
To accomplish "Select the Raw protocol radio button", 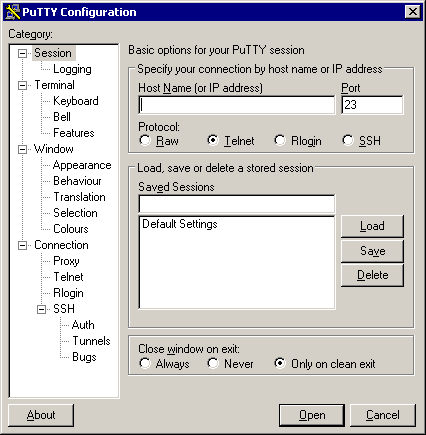I will 145,140.
